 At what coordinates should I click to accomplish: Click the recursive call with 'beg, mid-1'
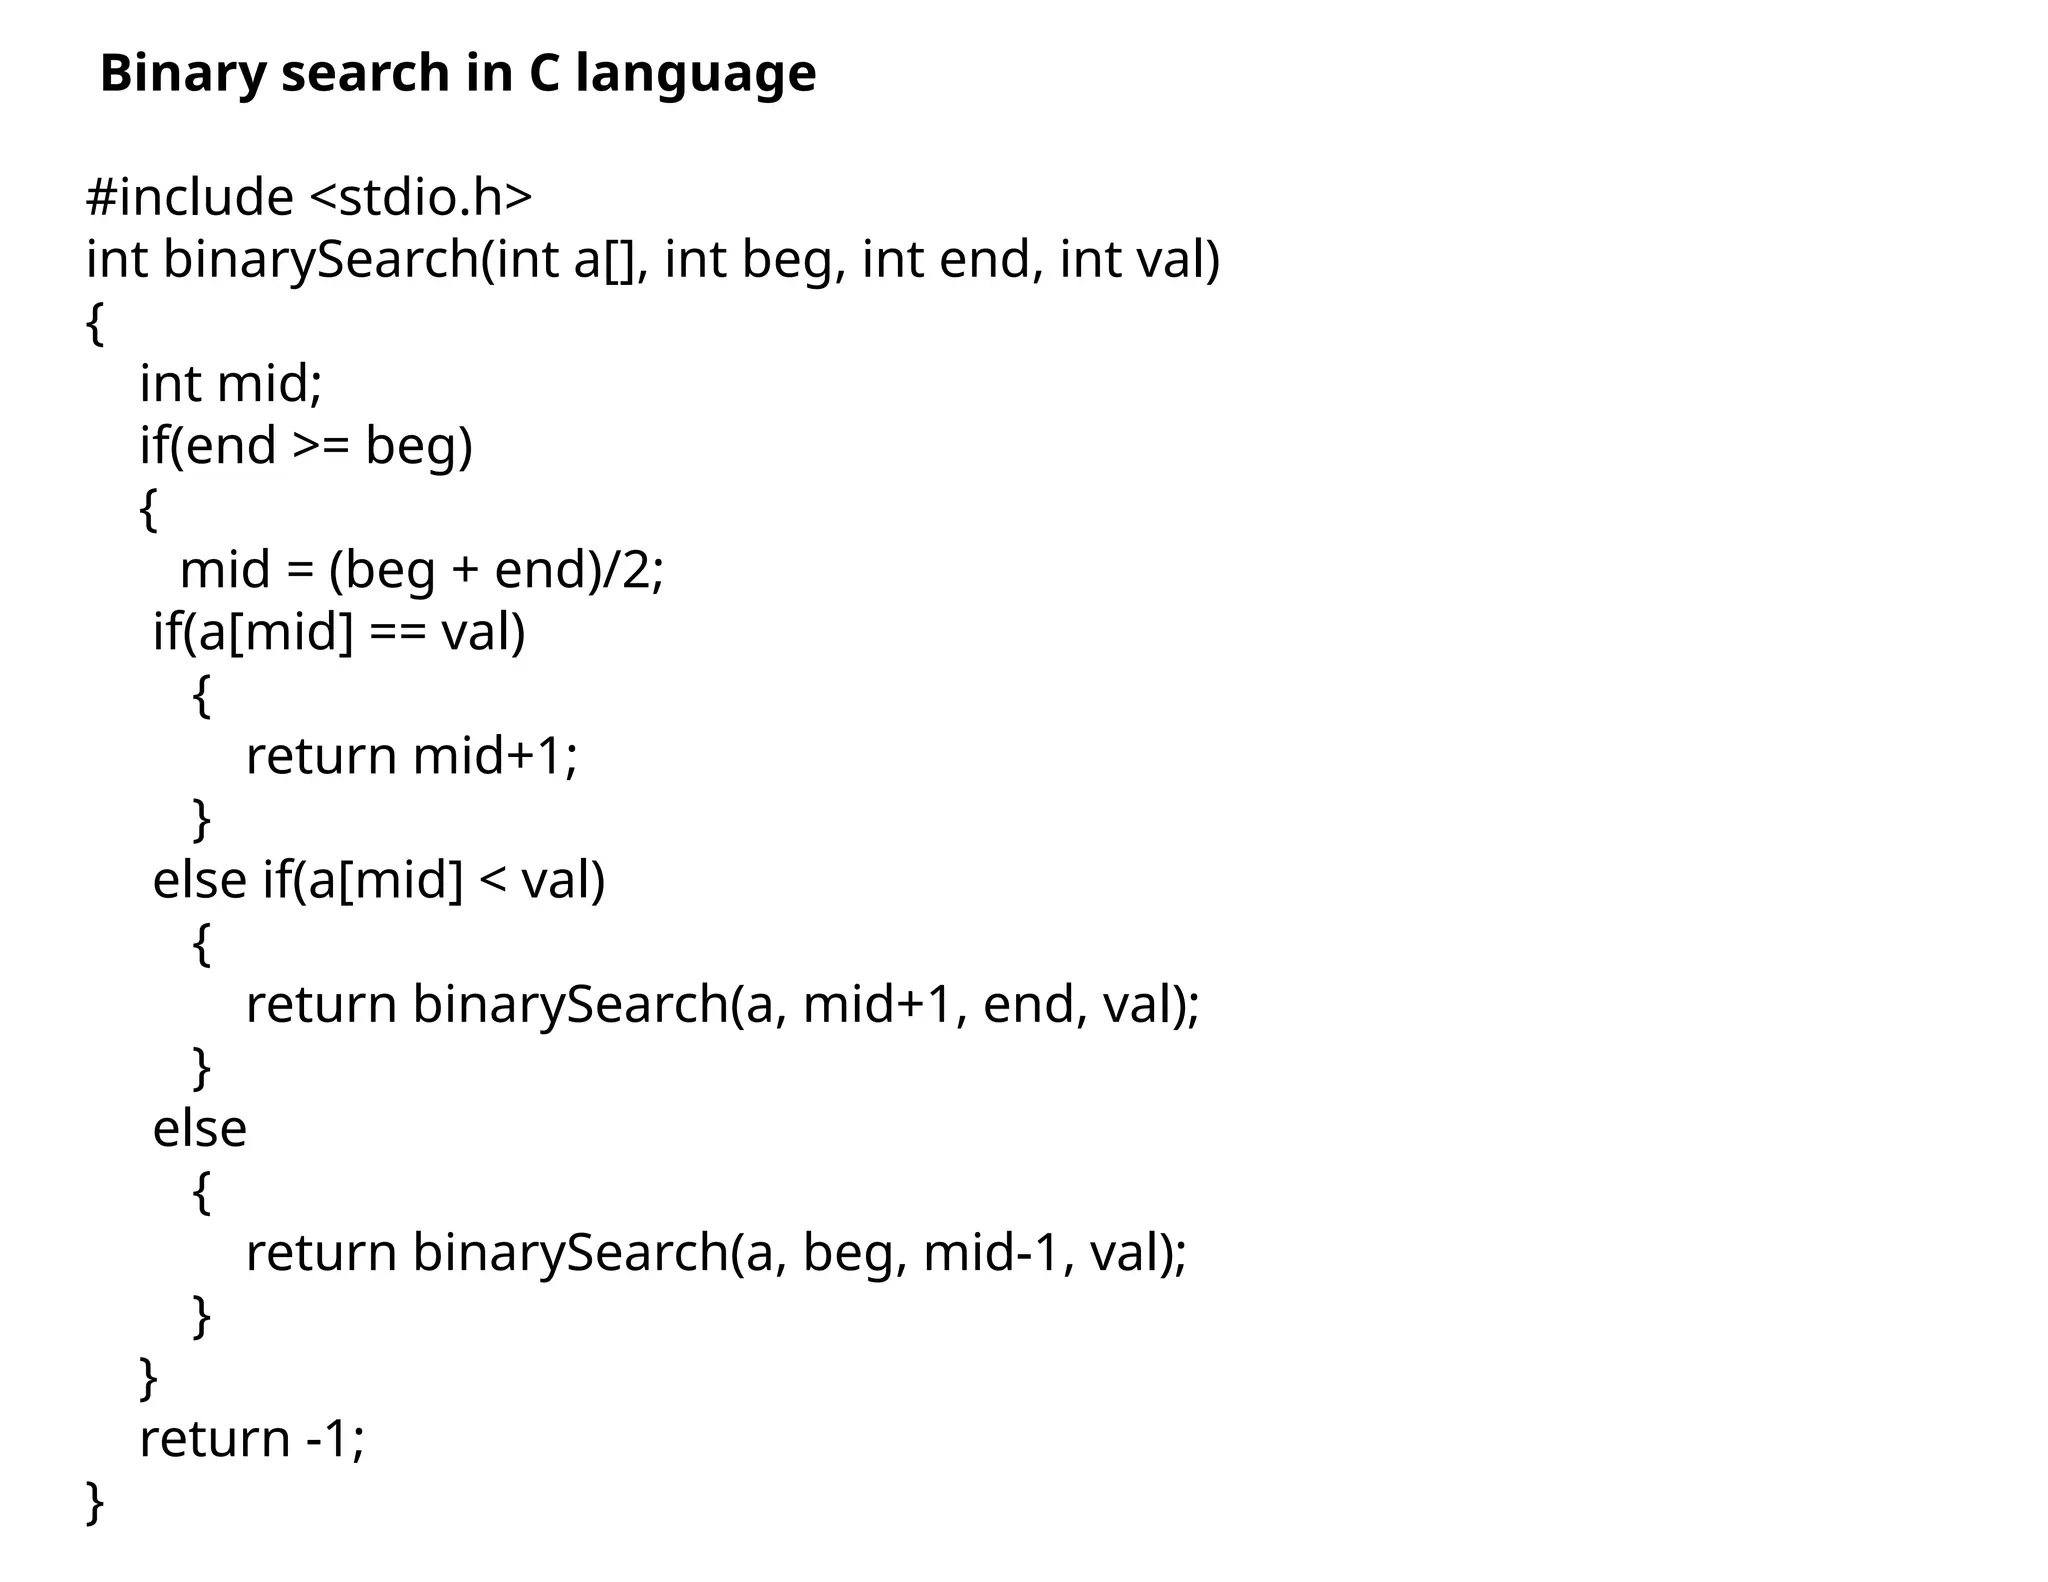(716, 1253)
